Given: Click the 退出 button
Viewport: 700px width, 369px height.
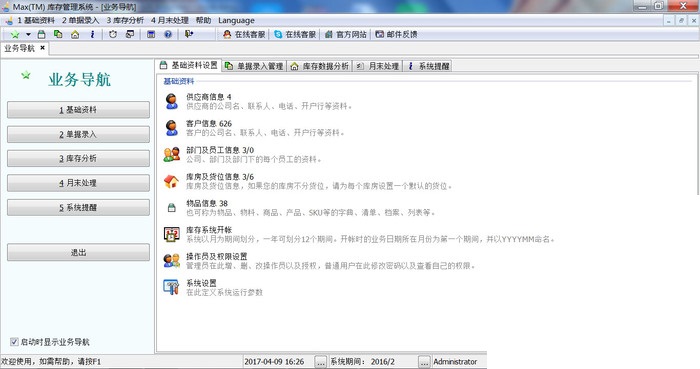Looking at the screenshot, I should coord(78,253).
